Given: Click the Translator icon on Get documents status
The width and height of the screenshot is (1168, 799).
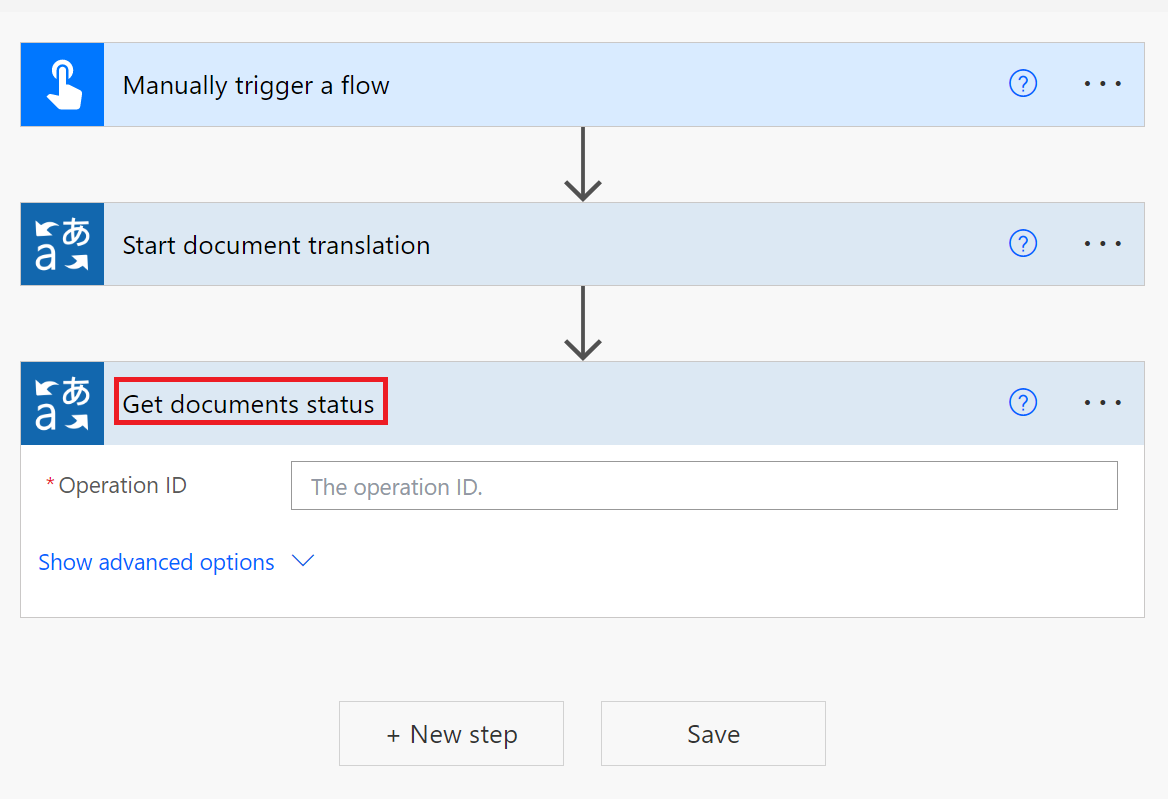Looking at the screenshot, I should pos(61,403).
